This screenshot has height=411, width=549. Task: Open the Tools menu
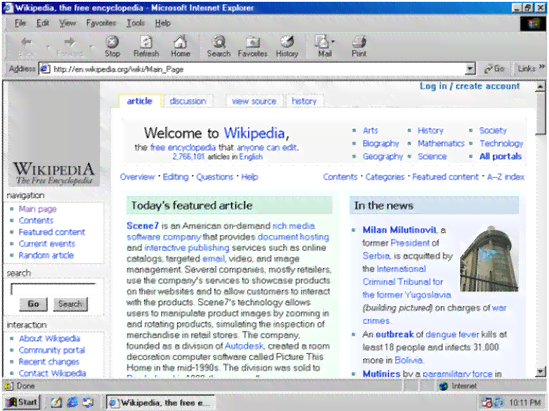(x=135, y=23)
